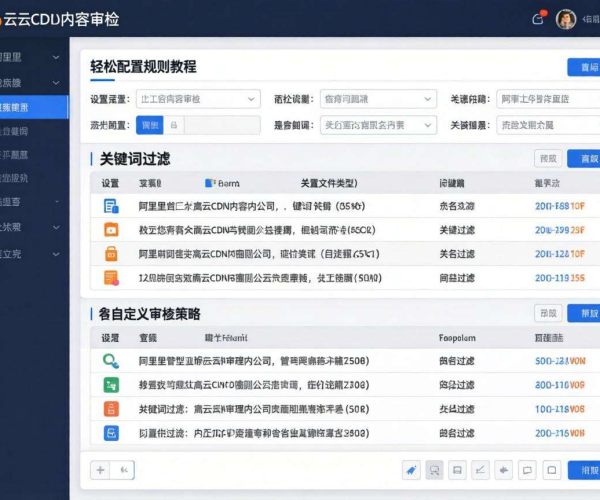Open the link 200-119 355

point(560,278)
